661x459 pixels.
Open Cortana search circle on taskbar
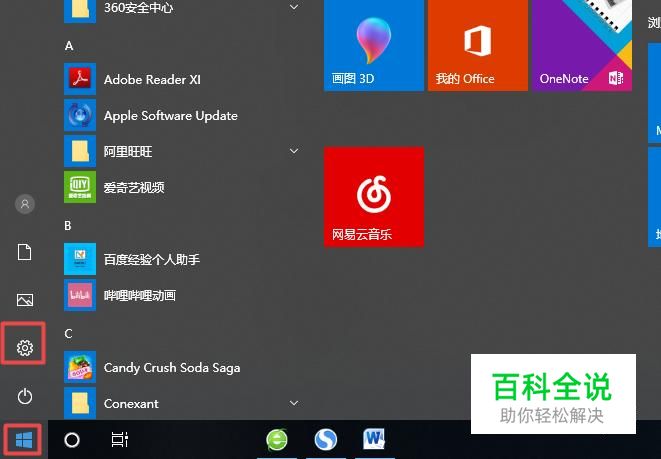coord(72,440)
